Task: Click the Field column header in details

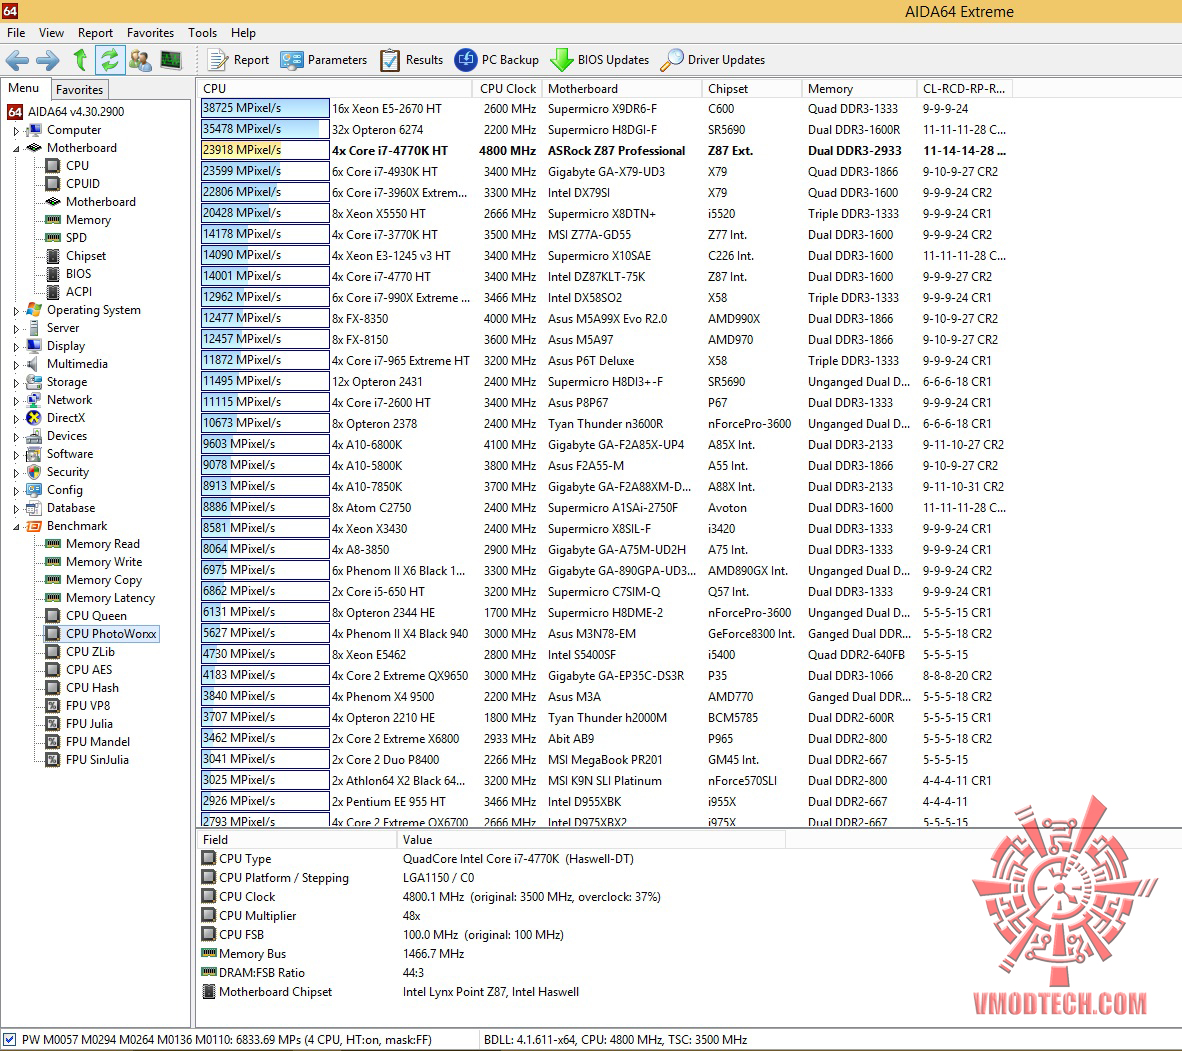Action: 297,840
